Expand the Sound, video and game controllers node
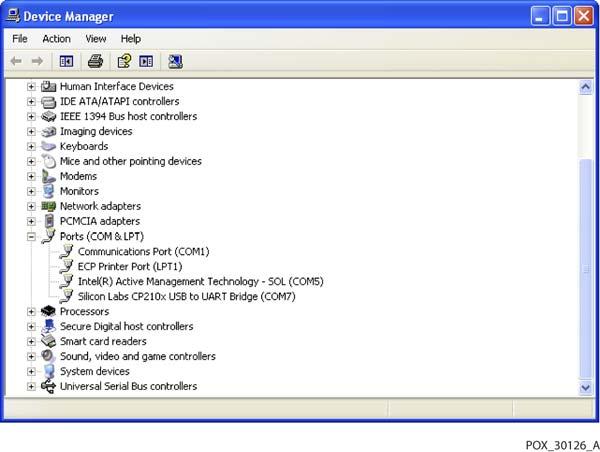Screen dimensions: 600x452 (31, 356)
